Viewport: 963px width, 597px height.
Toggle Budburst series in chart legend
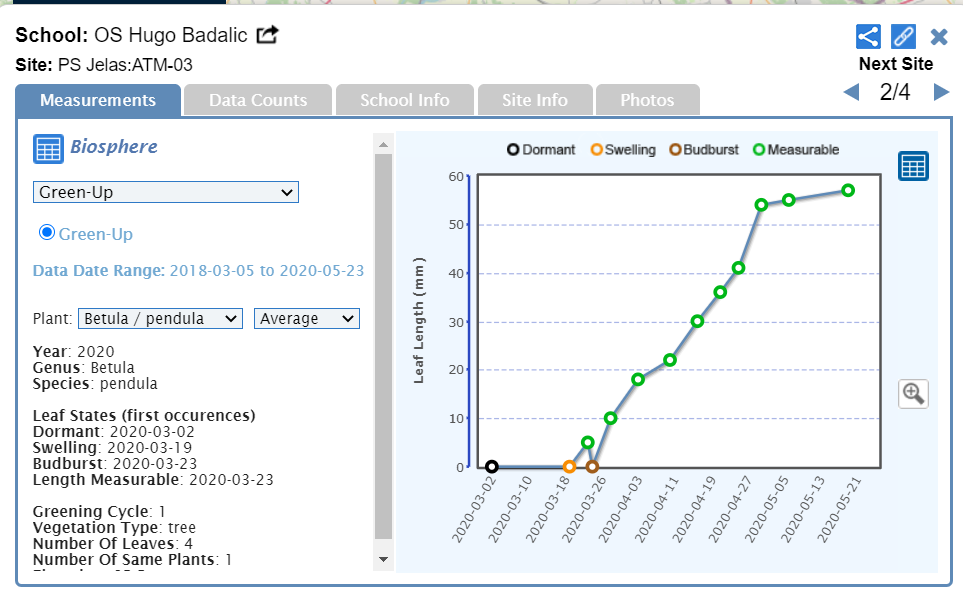click(x=704, y=150)
